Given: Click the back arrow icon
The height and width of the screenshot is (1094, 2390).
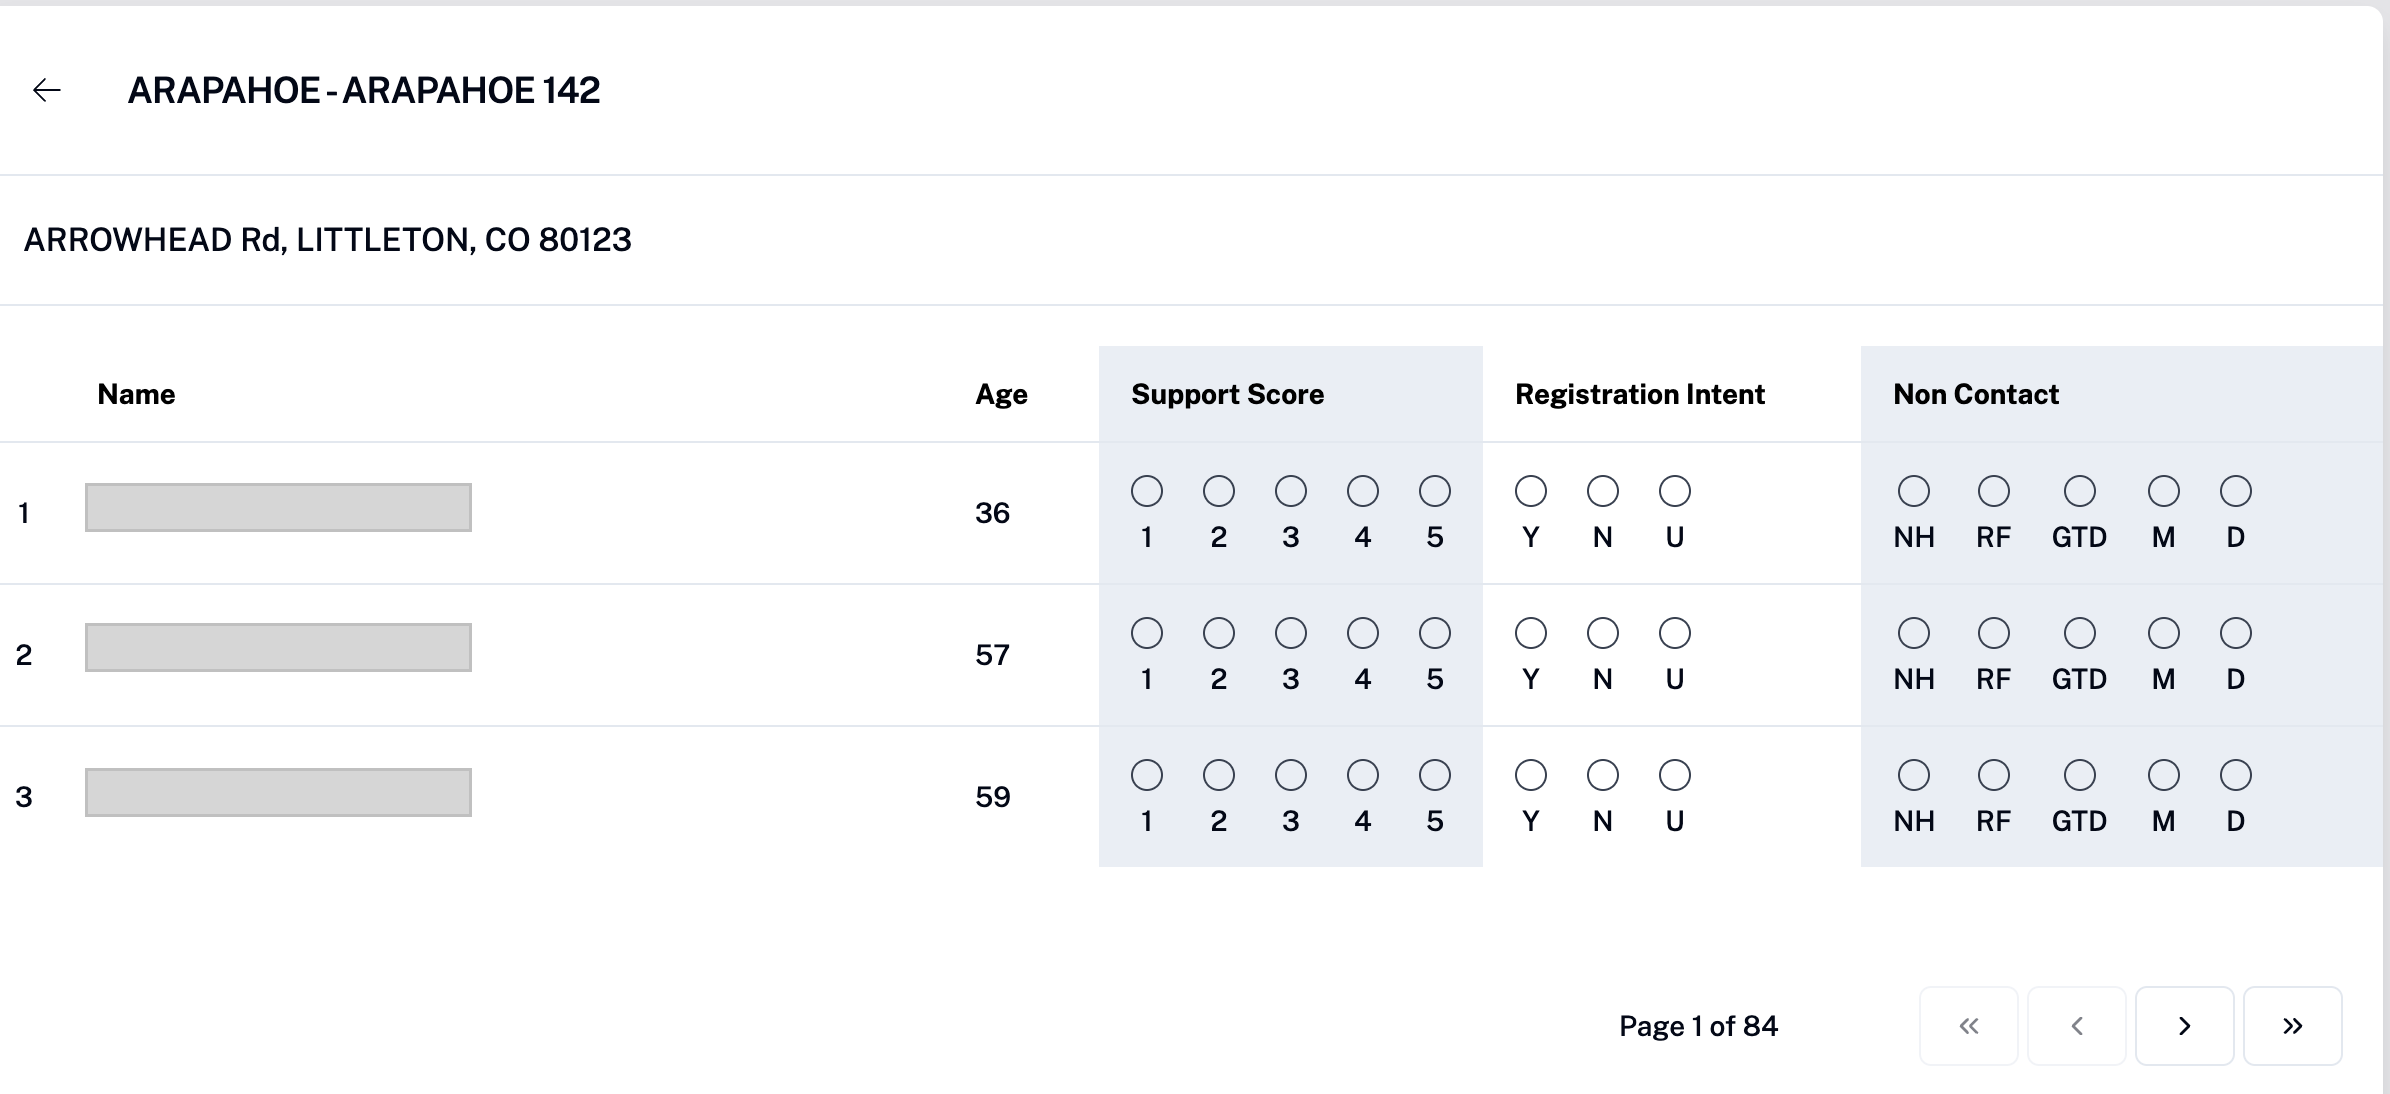Looking at the screenshot, I should pyautogui.click(x=47, y=91).
